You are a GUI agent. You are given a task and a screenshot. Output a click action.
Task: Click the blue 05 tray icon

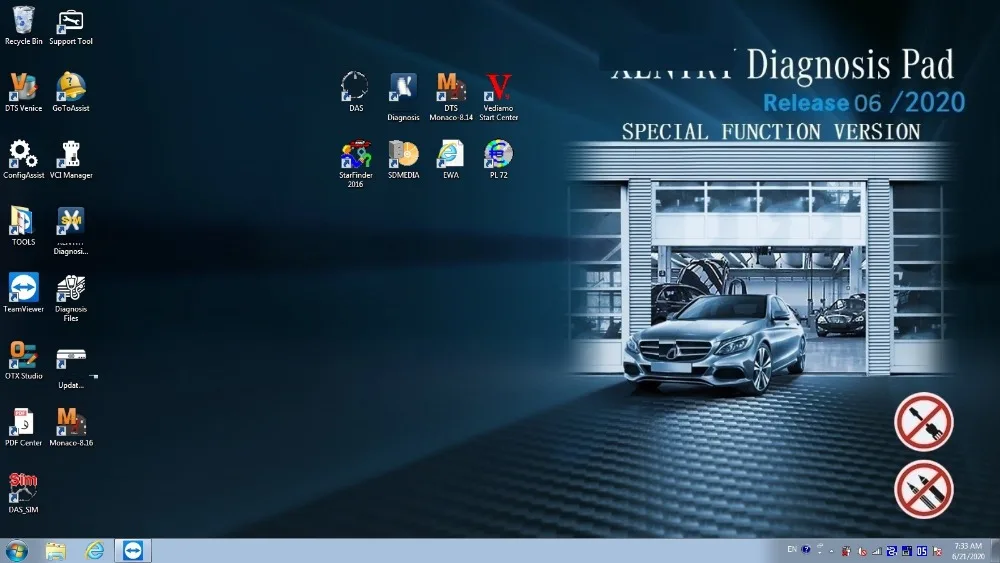pos(922,552)
